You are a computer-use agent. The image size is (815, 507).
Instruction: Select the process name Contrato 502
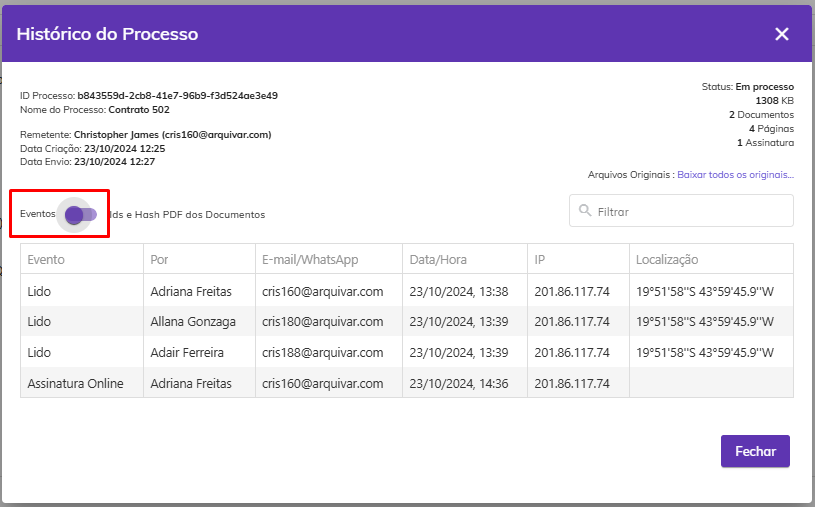pyautogui.click(x=139, y=110)
